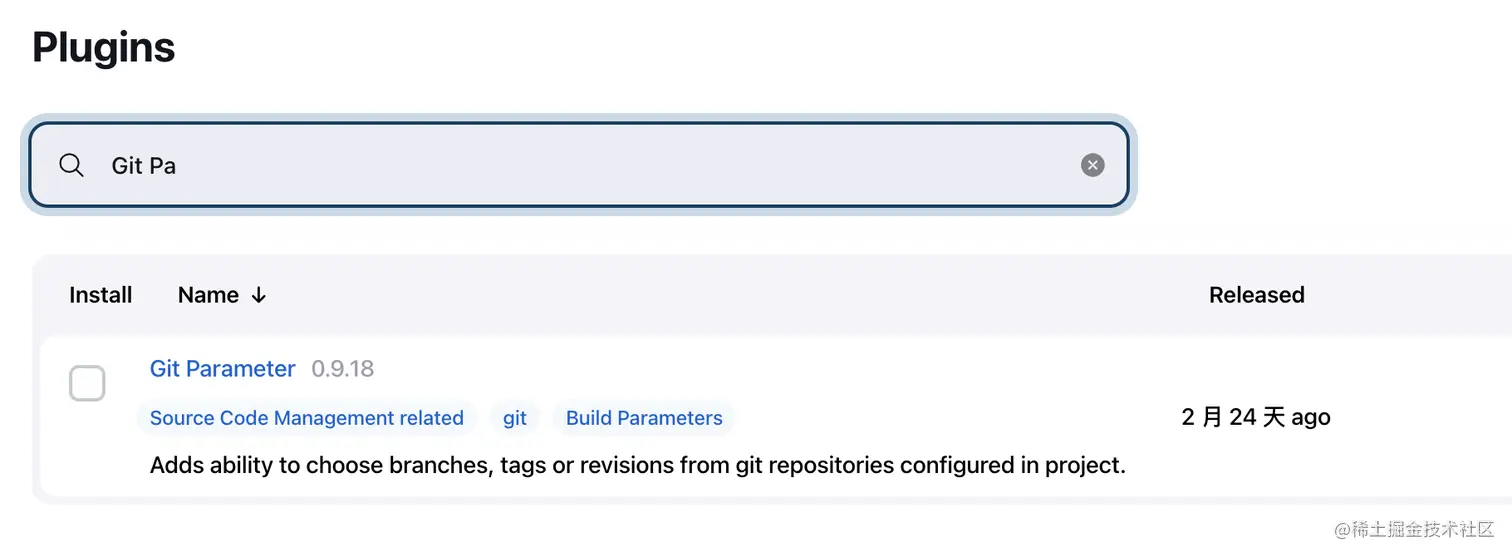1512x557 pixels.
Task: Click the Released column header
Action: tap(1256, 295)
